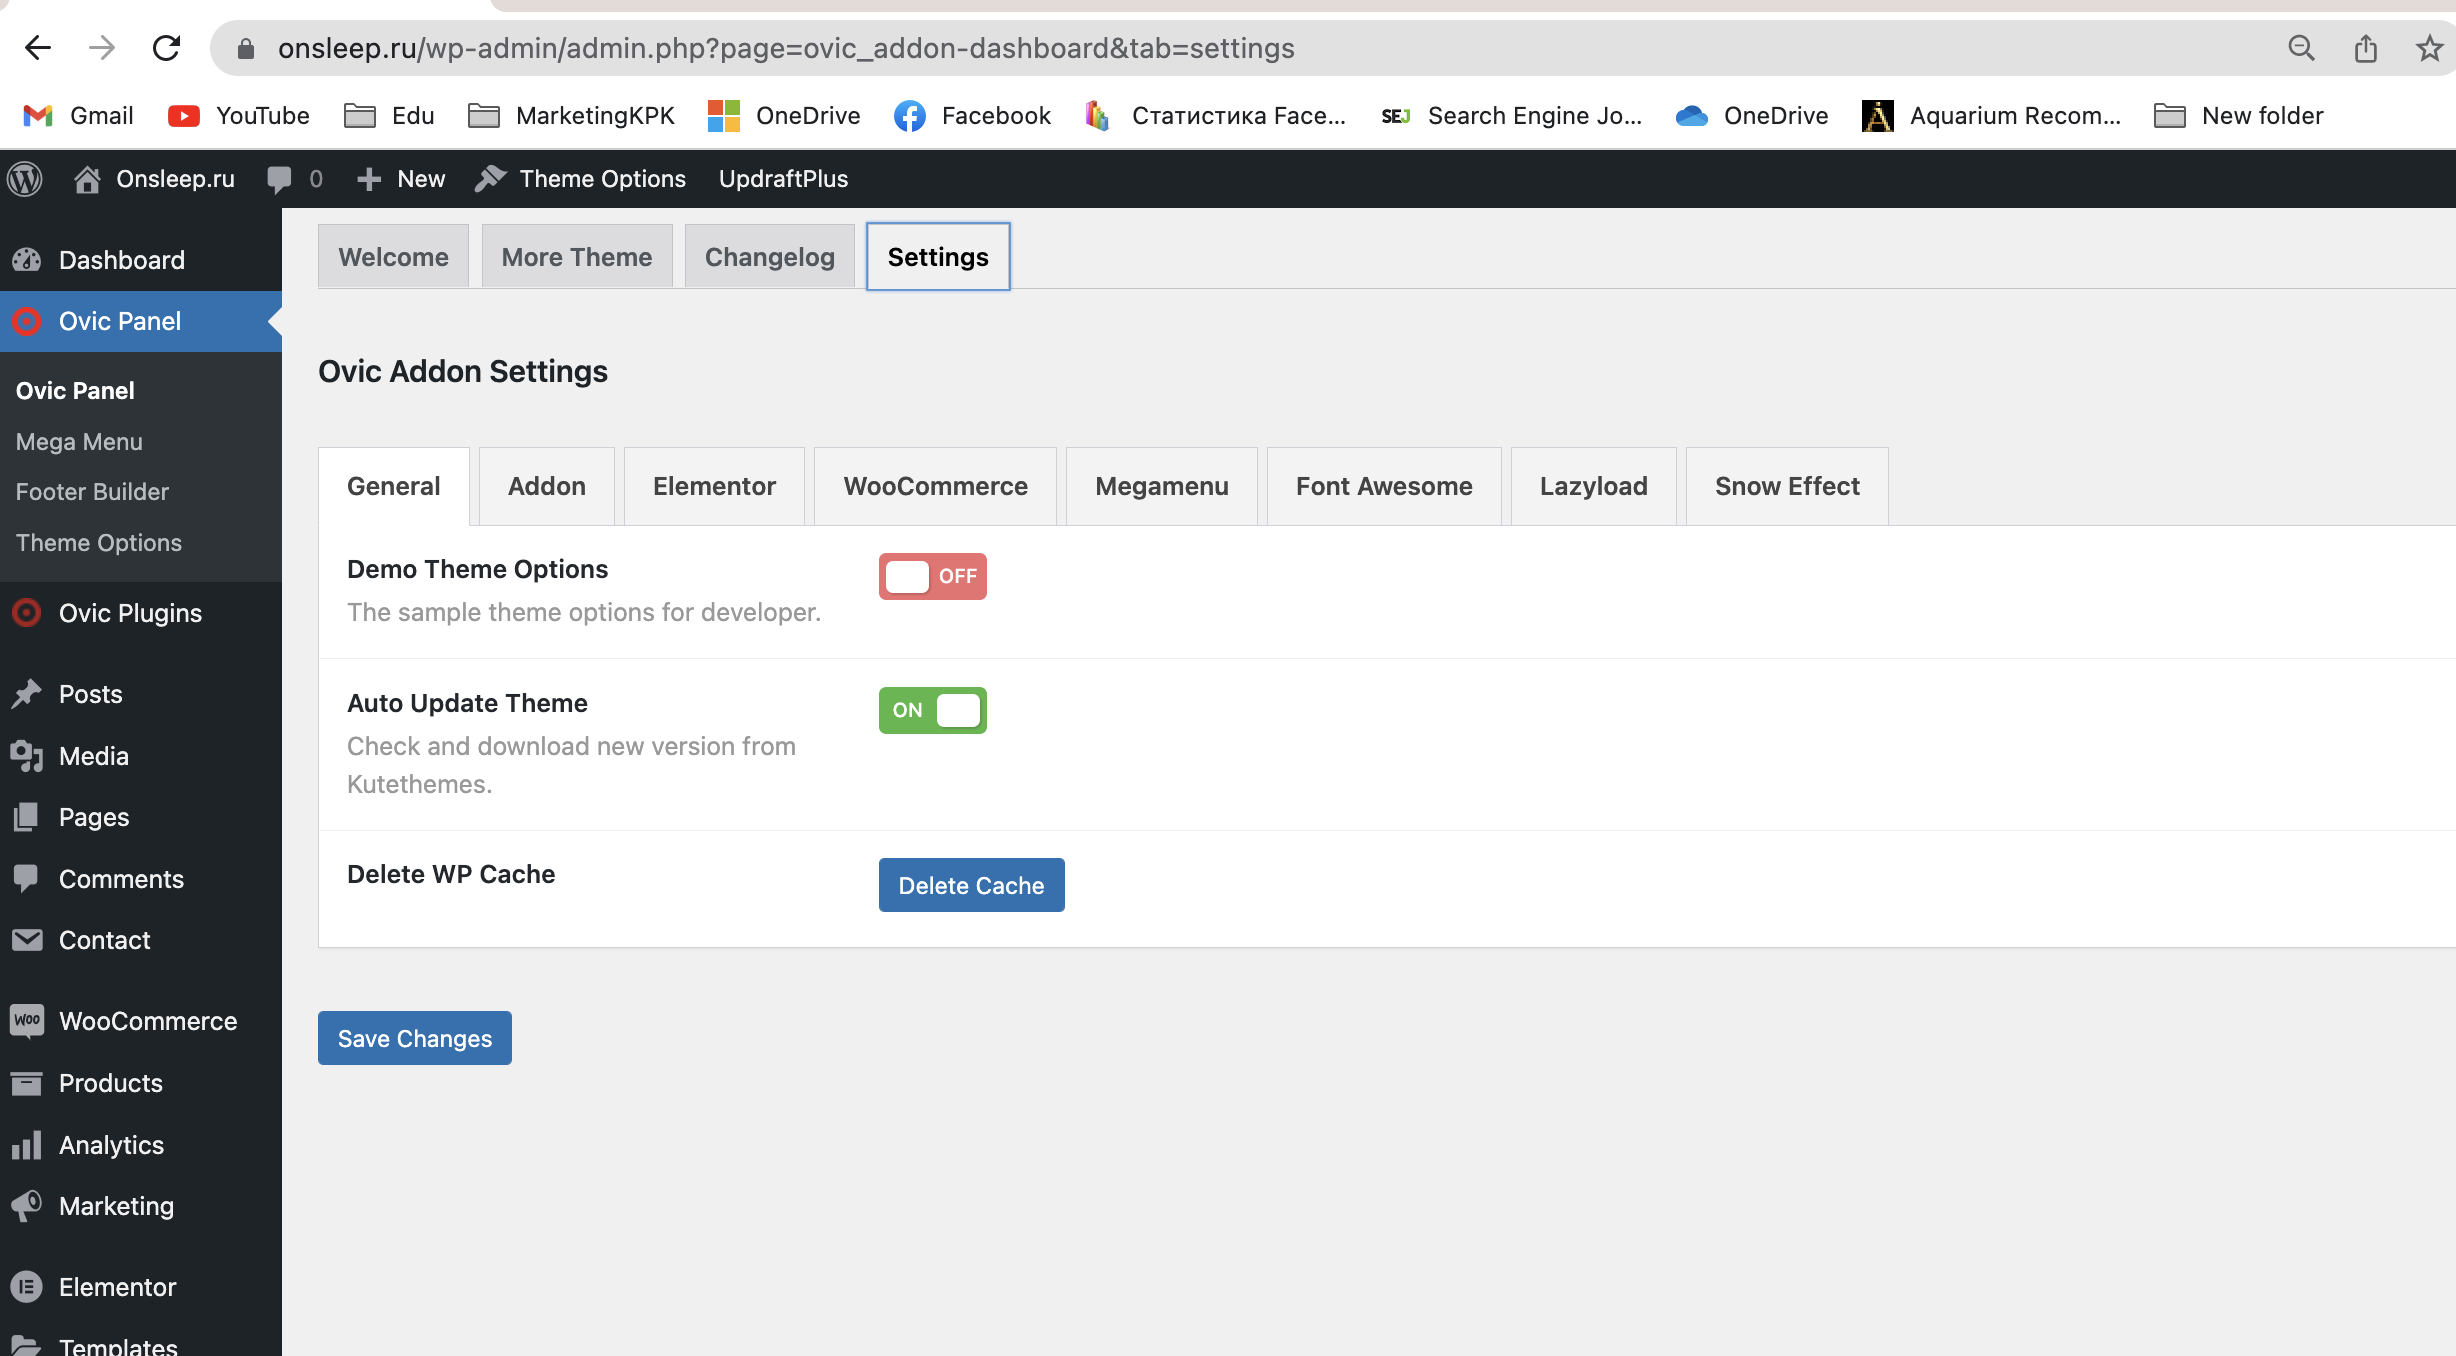
Task: Click the share icon in the address bar
Action: (2365, 48)
